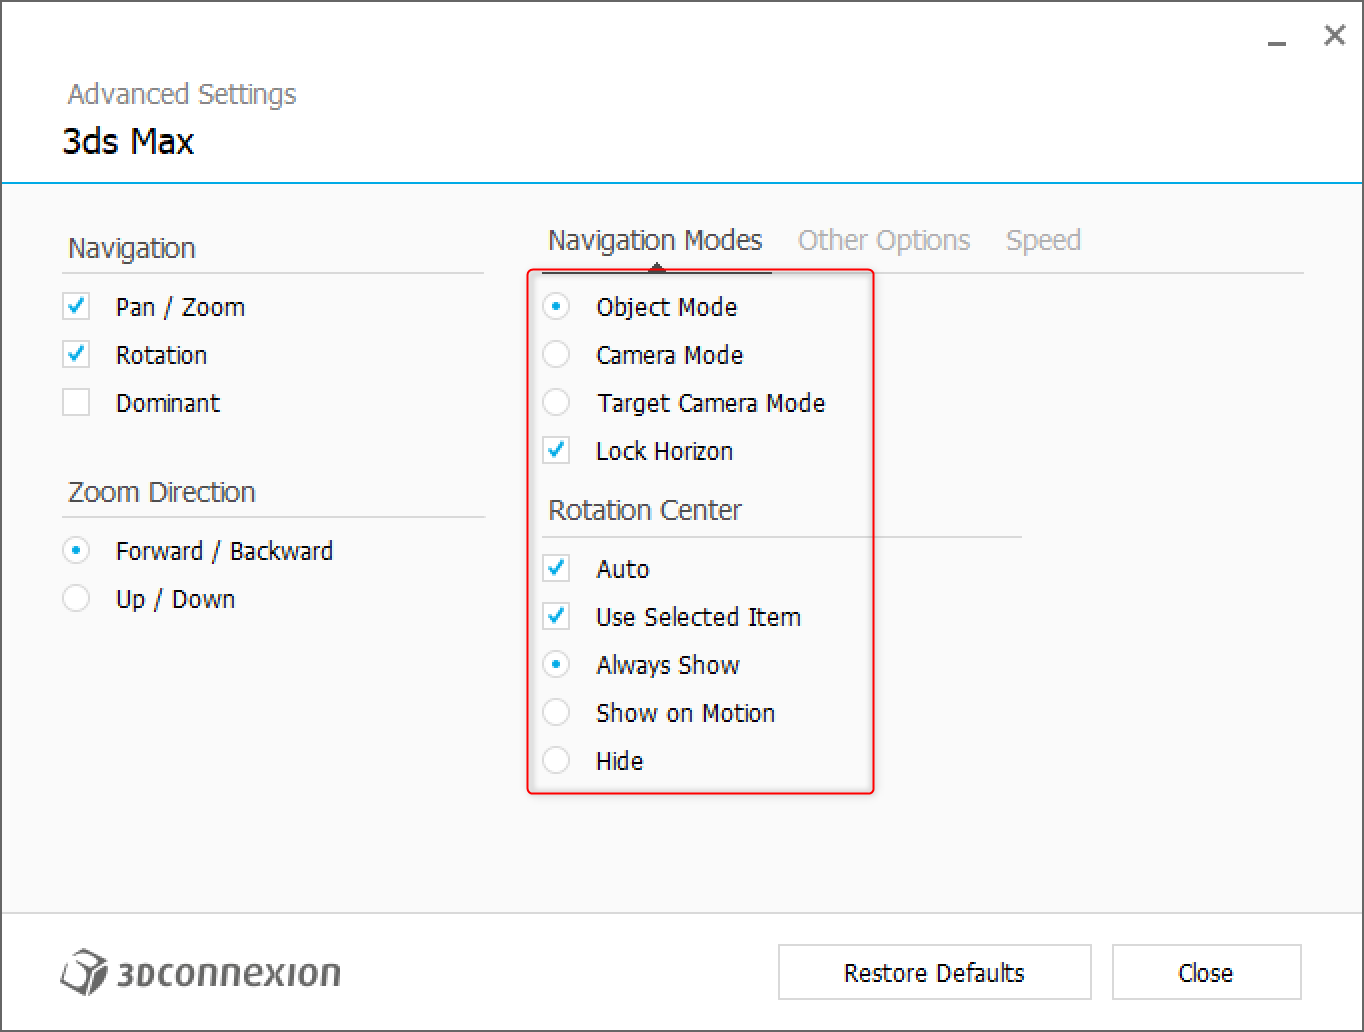This screenshot has height=1032, width=1364.
Task: Choose Target Camera Mode
Action: pos(556,402)
